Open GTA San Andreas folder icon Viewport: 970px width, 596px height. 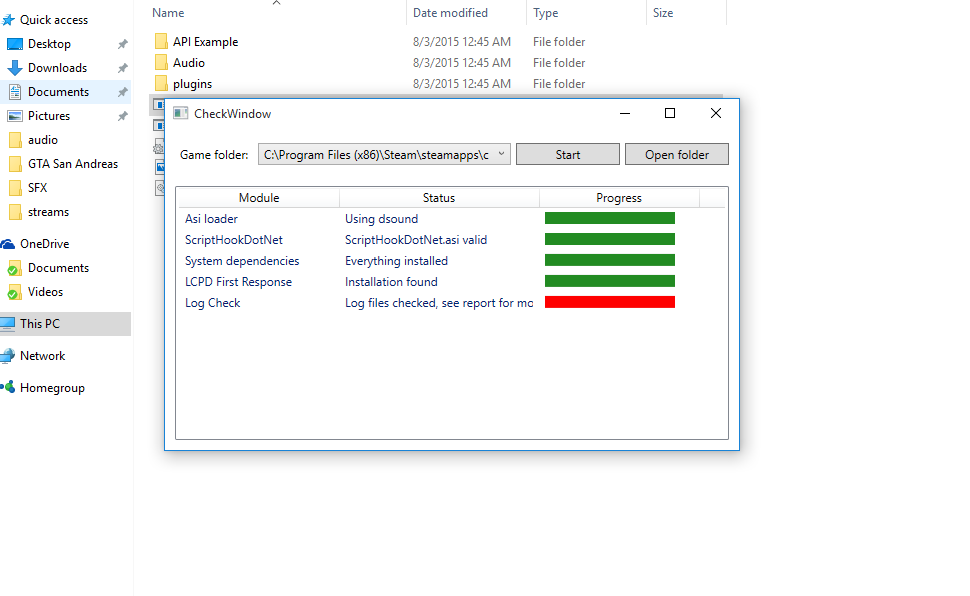pos(15,164)
